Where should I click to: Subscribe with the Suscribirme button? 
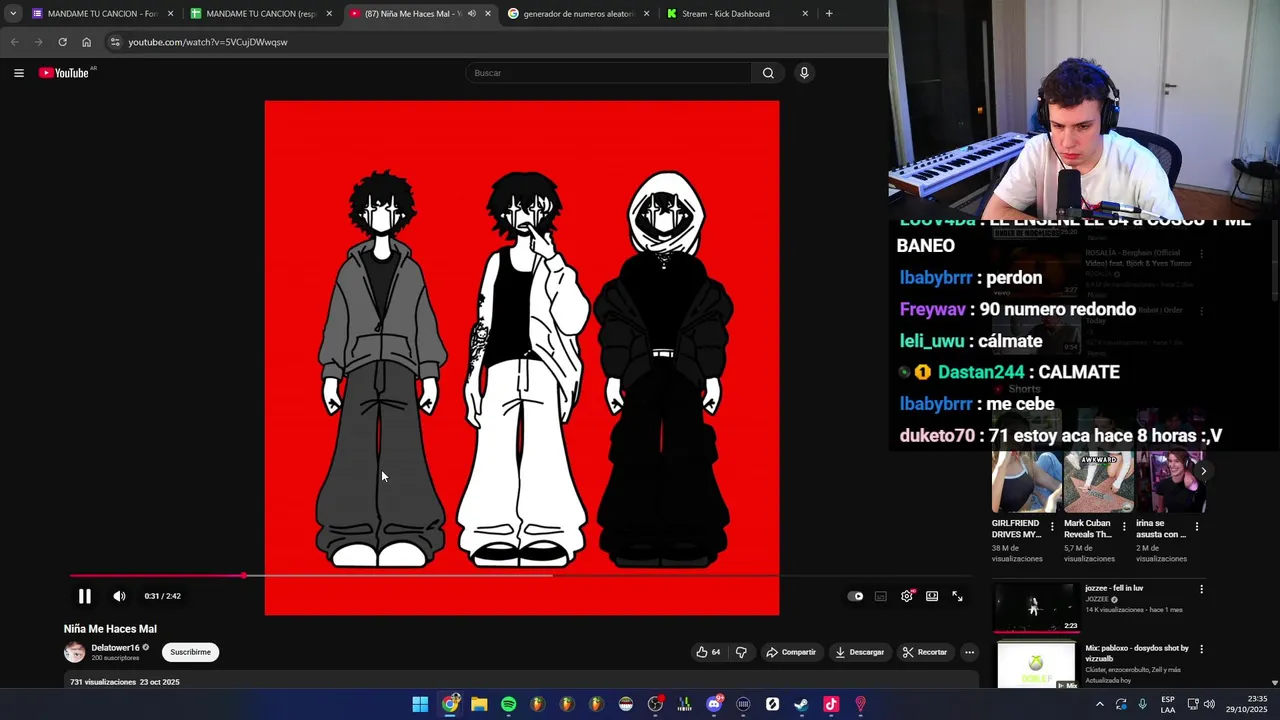coord(190,652)
